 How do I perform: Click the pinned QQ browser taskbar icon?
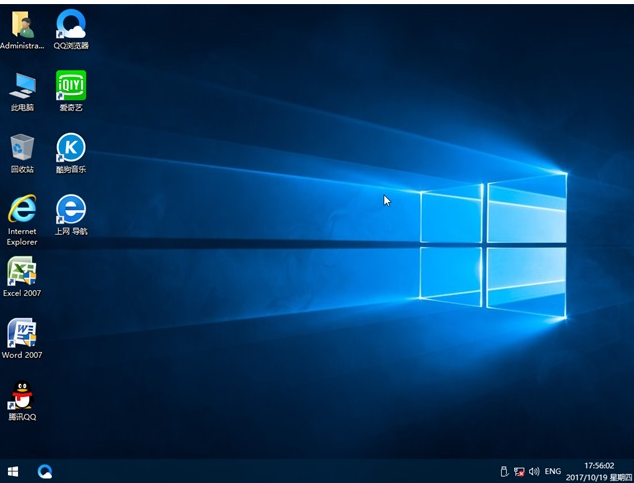[x=45, y=470]
